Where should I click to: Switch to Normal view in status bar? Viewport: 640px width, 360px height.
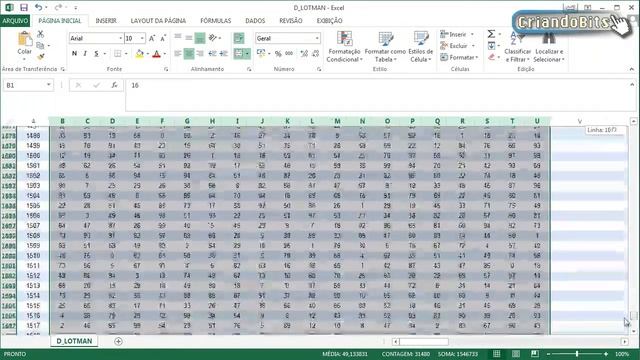click(x=497, y=354)
